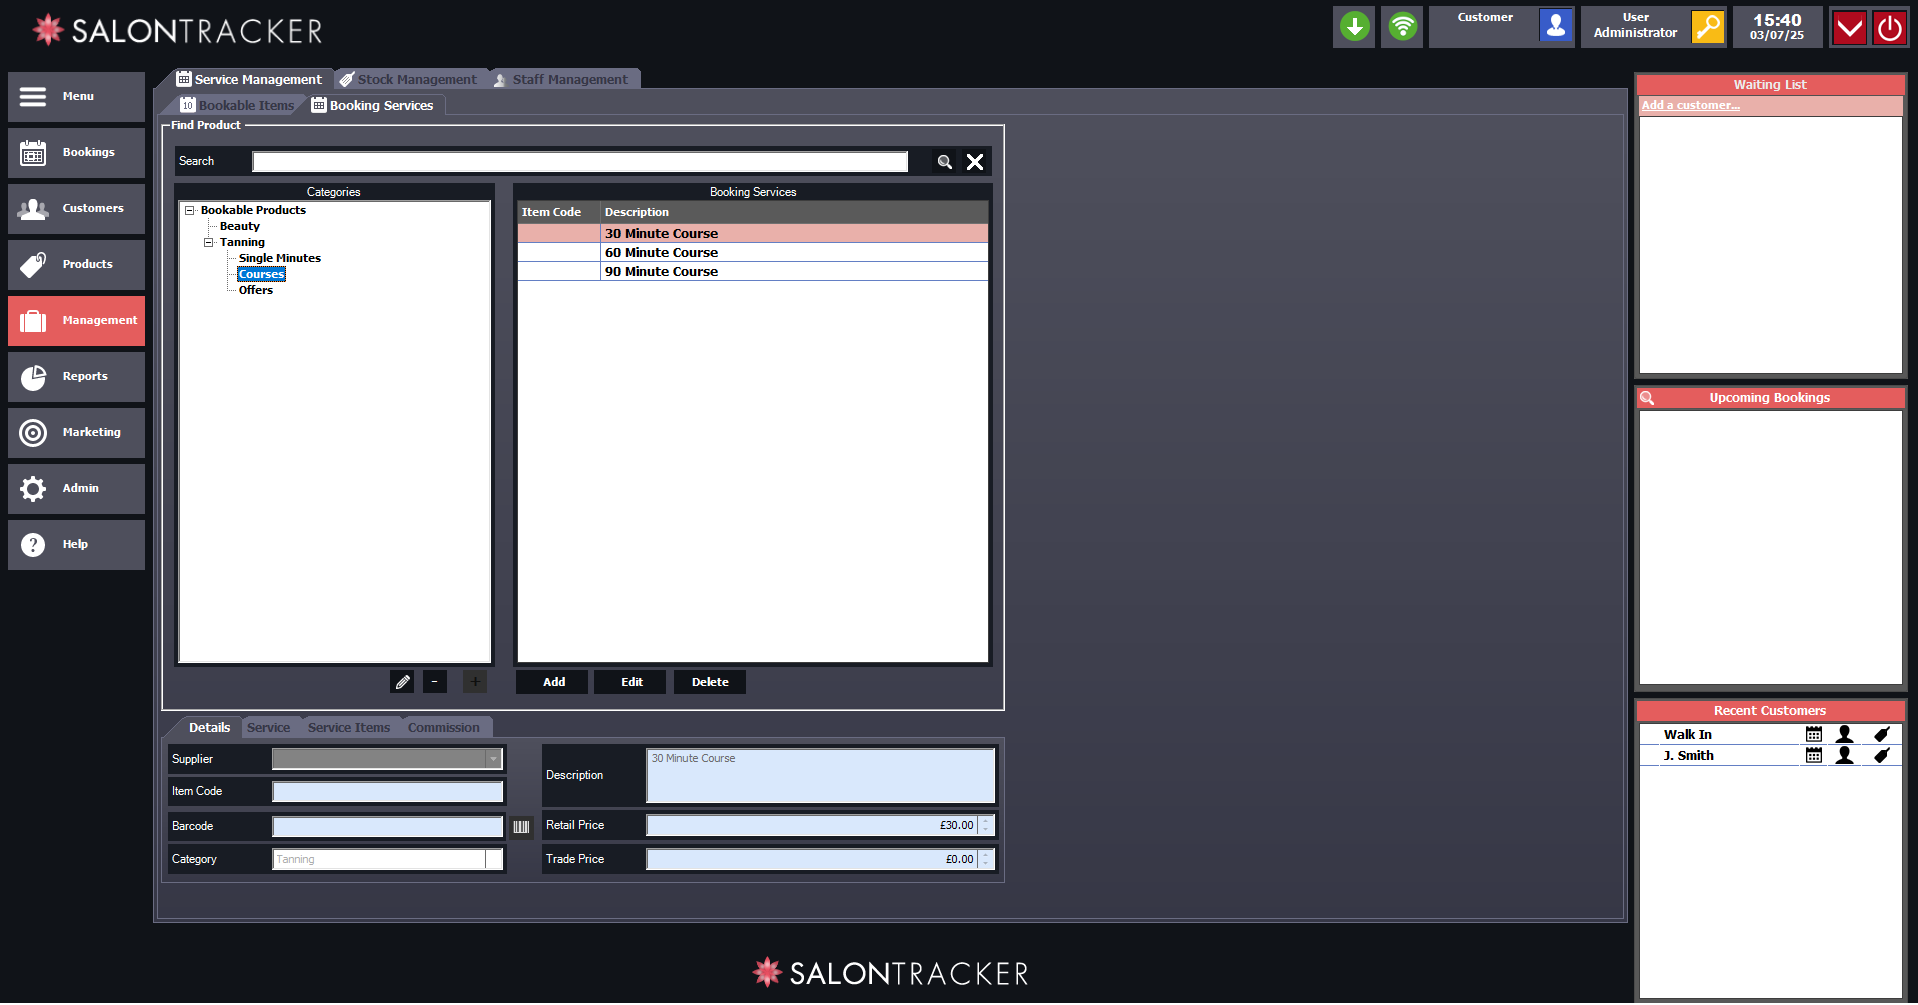Select the 30 Minute Course row
Viewport: 1918px width, 1005px height.
point(753,234)
